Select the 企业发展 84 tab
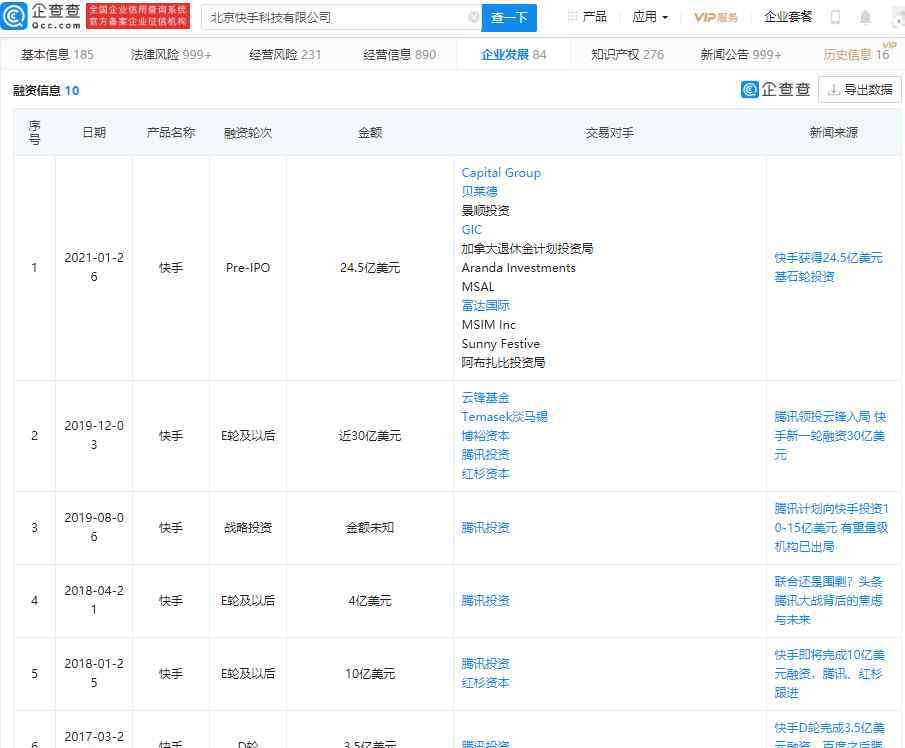 513,55
